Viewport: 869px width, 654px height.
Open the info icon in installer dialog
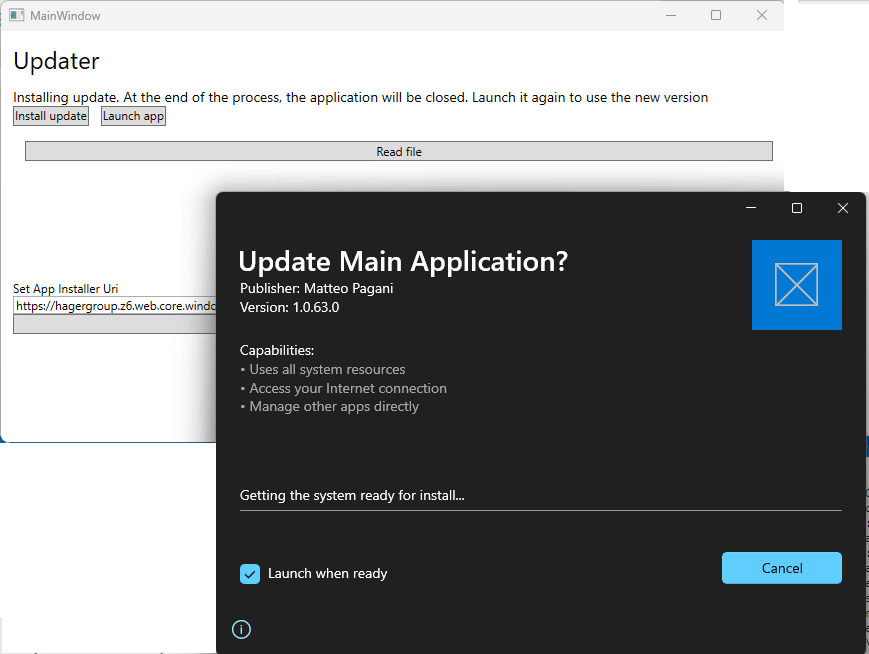pyautogui.click(x=241, y=630)
